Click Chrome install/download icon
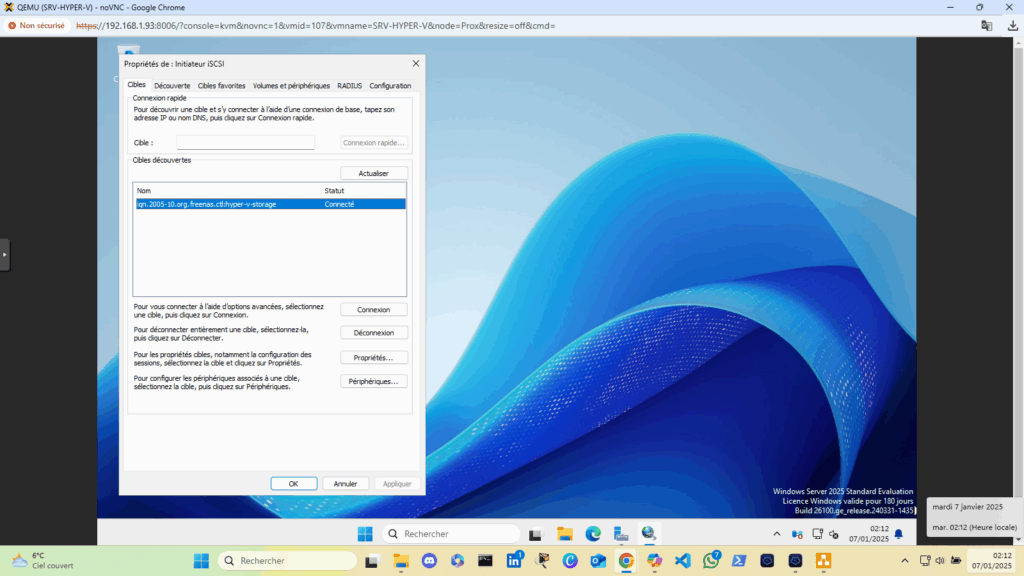This screenshot has height=576, width=1024. point(1012,25)
